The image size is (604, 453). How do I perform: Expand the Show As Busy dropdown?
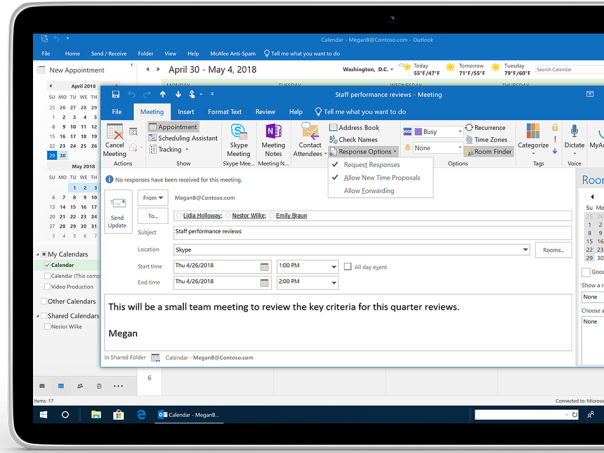click(460, 131)
